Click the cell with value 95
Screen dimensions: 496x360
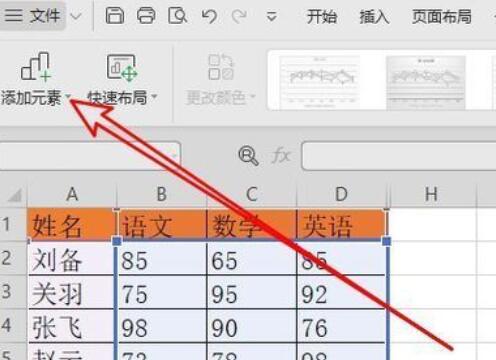252,292
